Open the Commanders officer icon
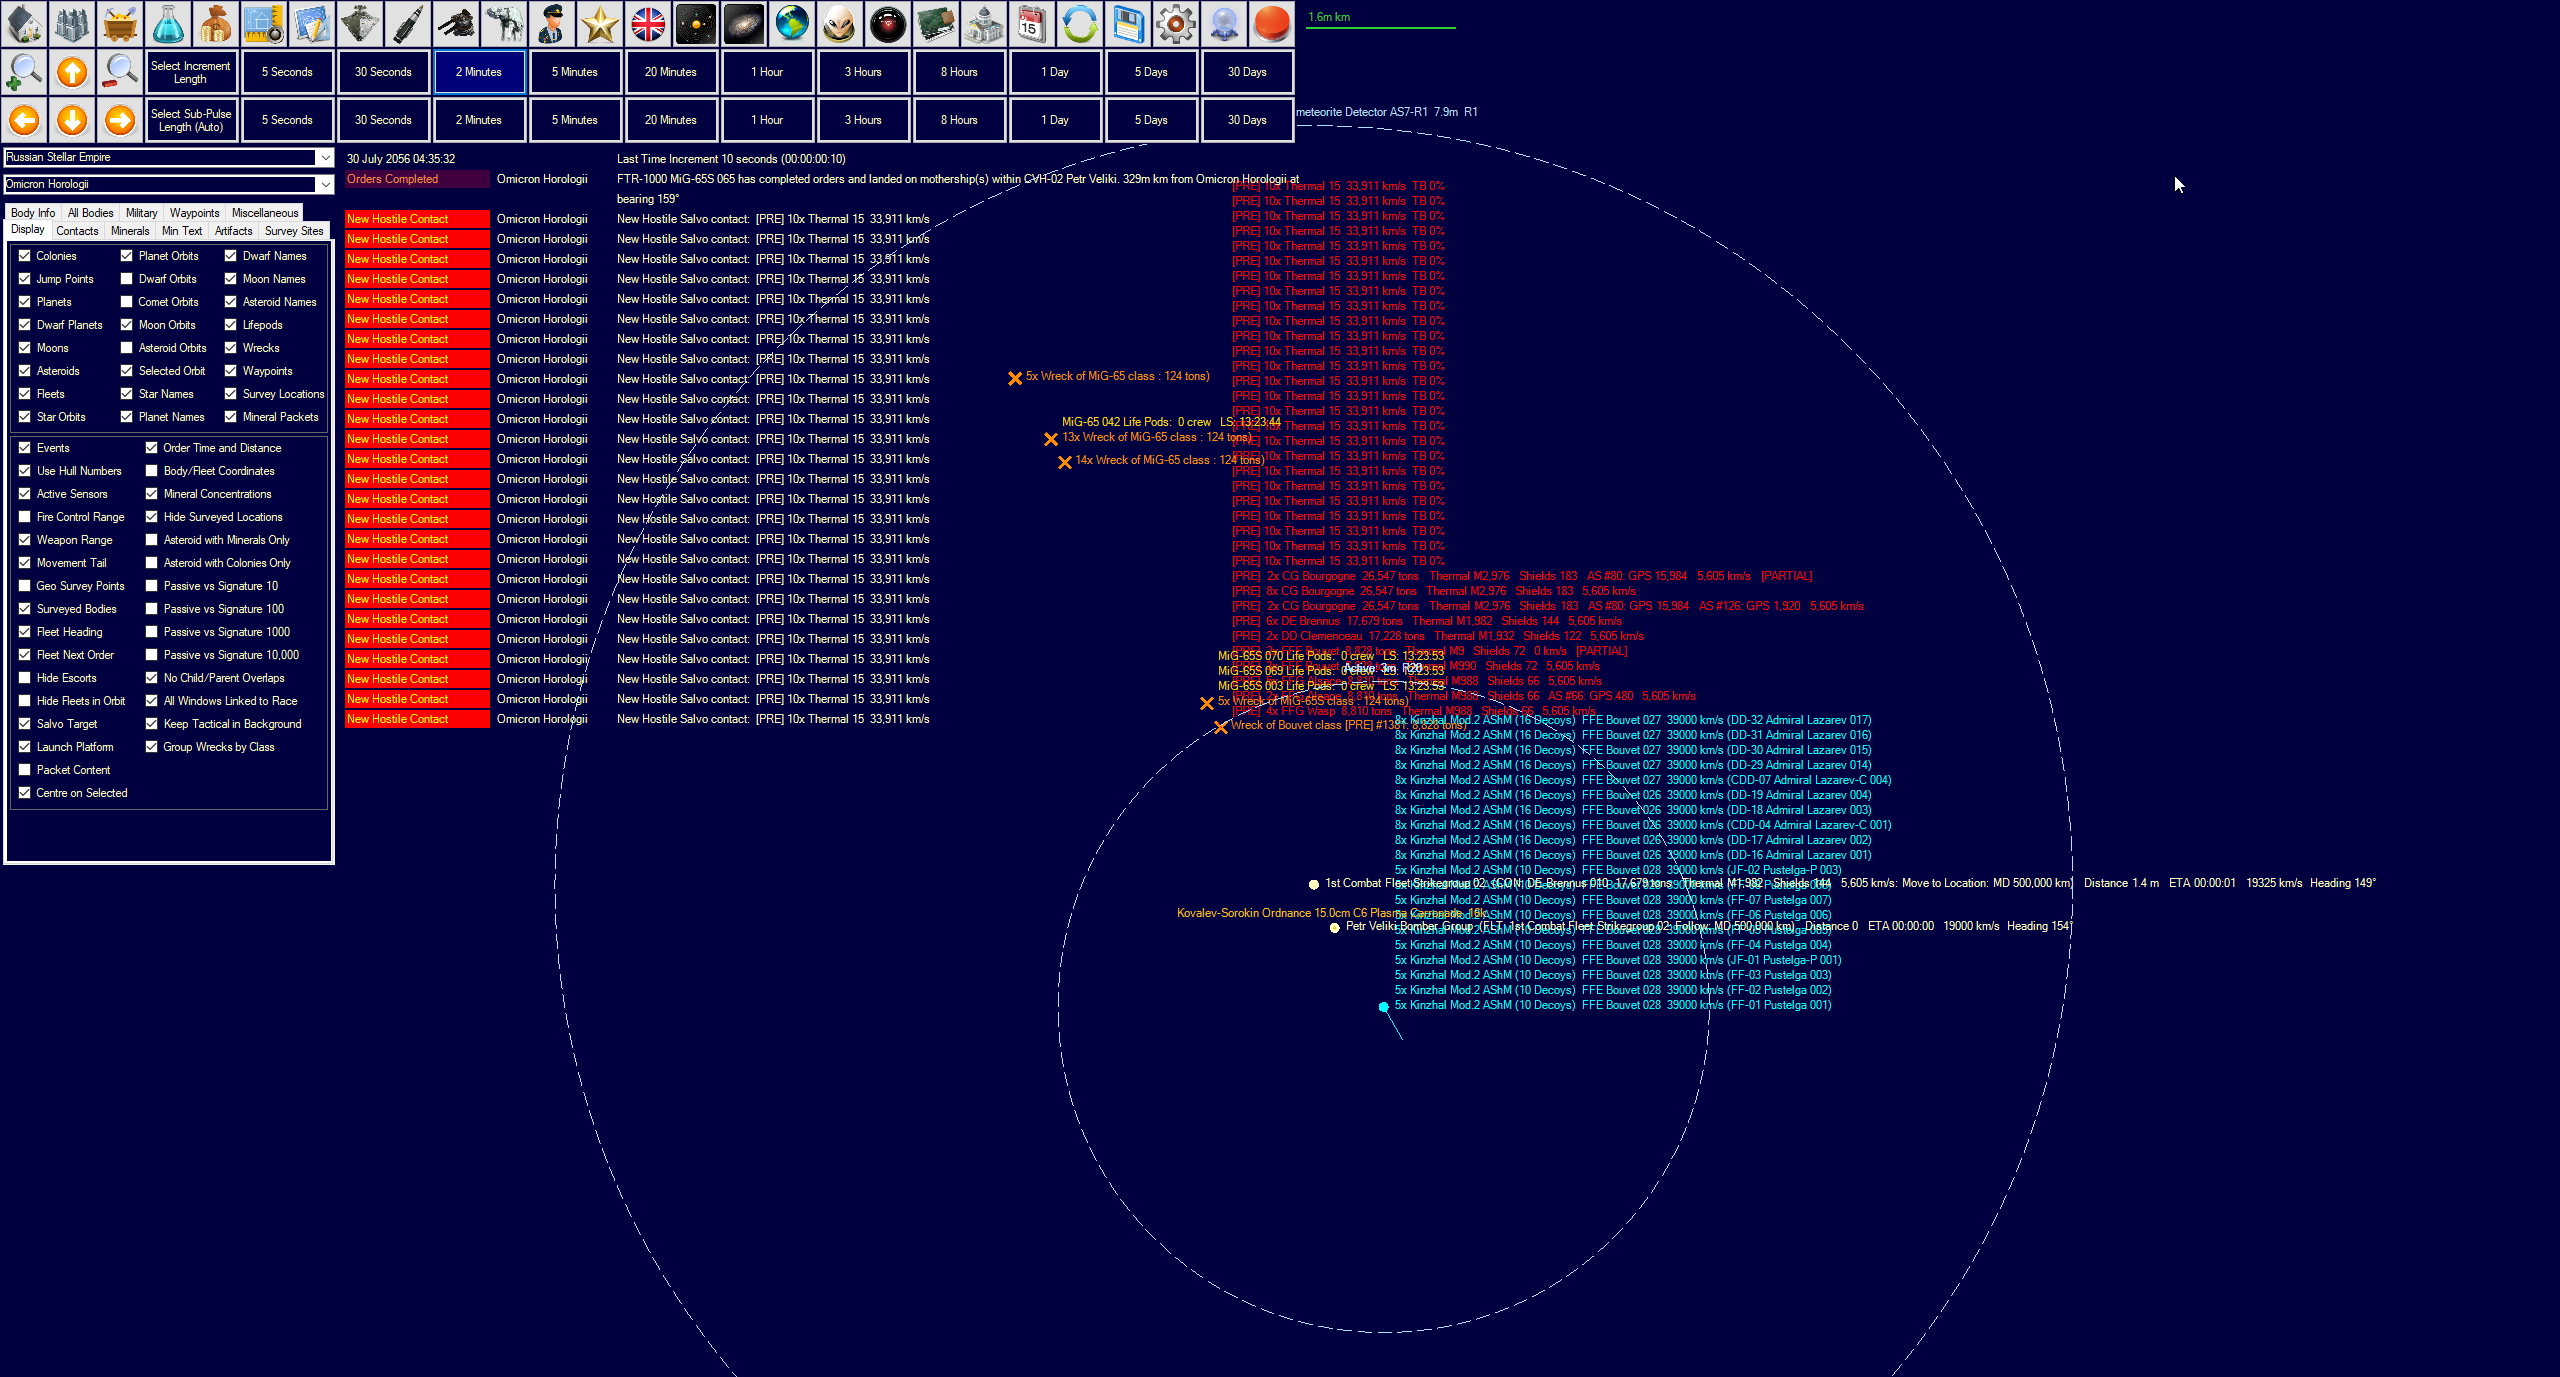The height and width of the screenshot is (1377, 2560). point(552,24)
